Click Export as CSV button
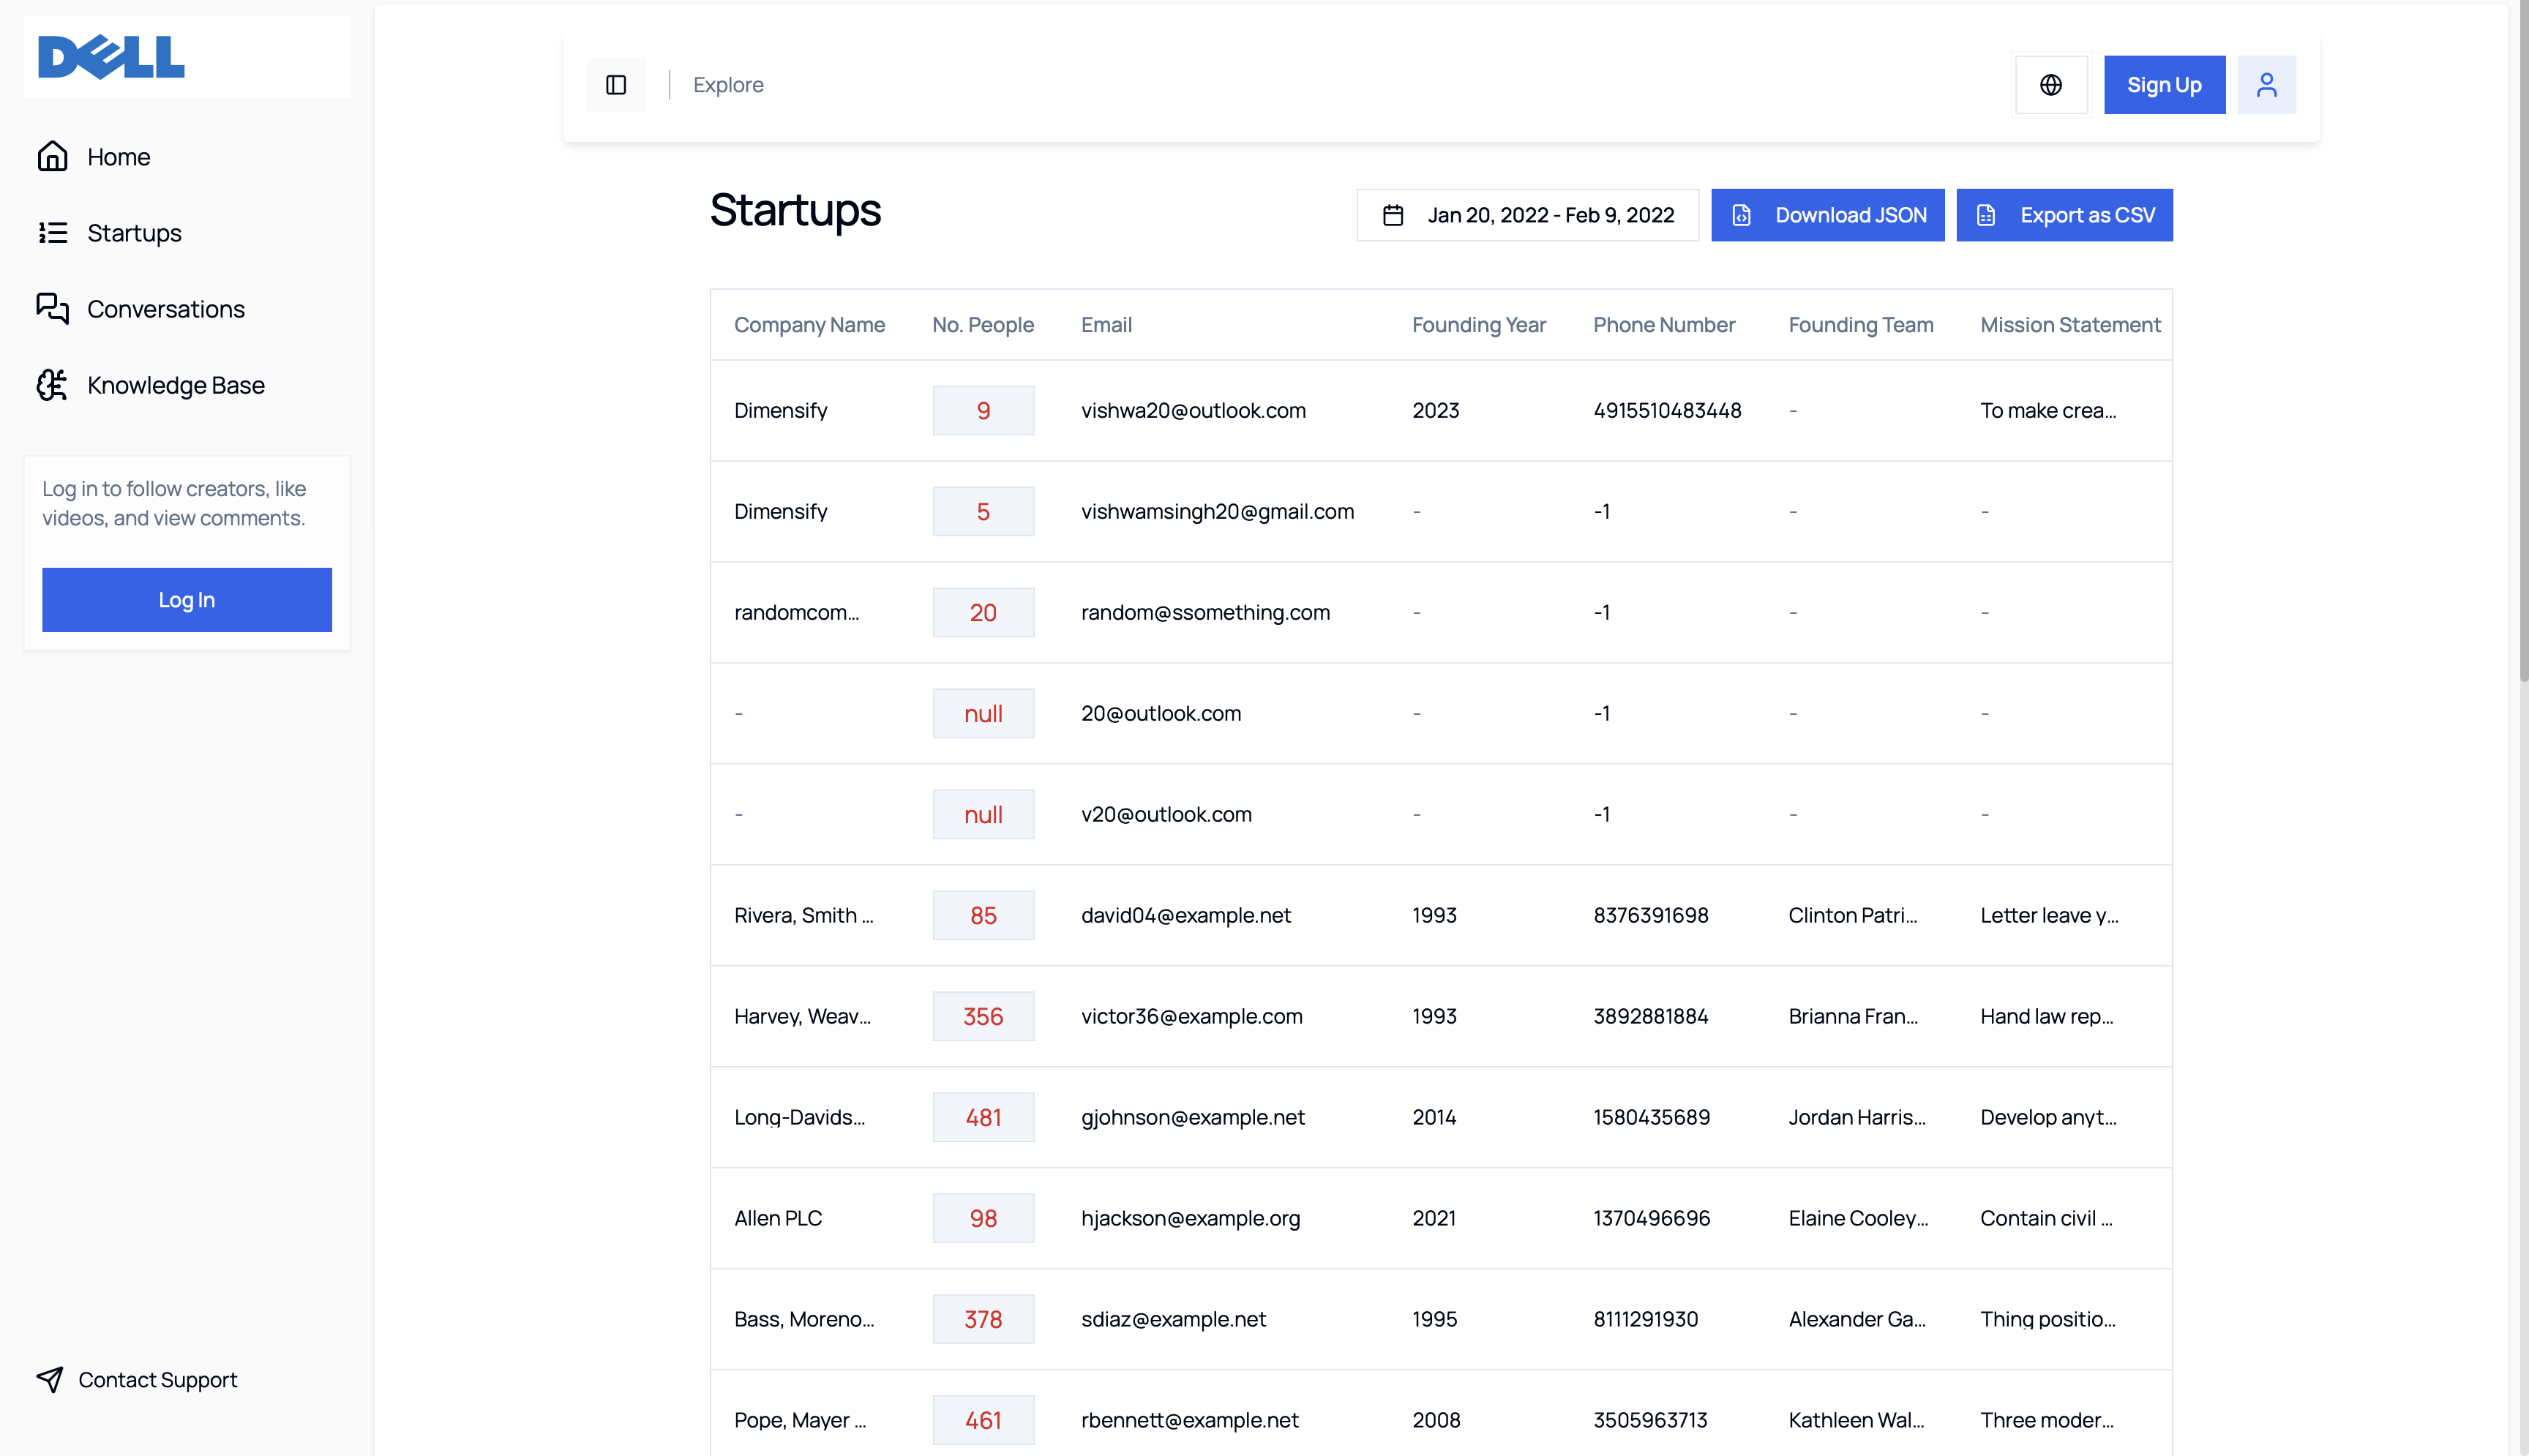 coord(2064,215)
